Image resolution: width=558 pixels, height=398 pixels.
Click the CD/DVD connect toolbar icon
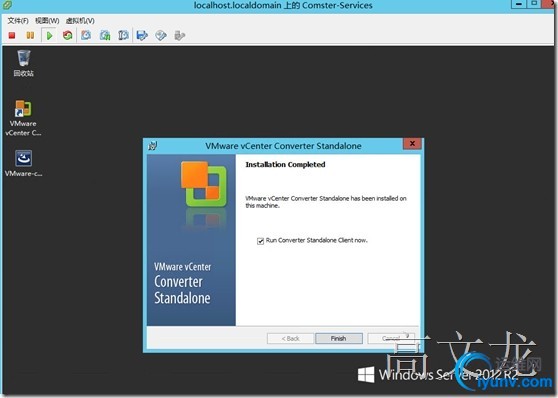[x=161, y=35]
